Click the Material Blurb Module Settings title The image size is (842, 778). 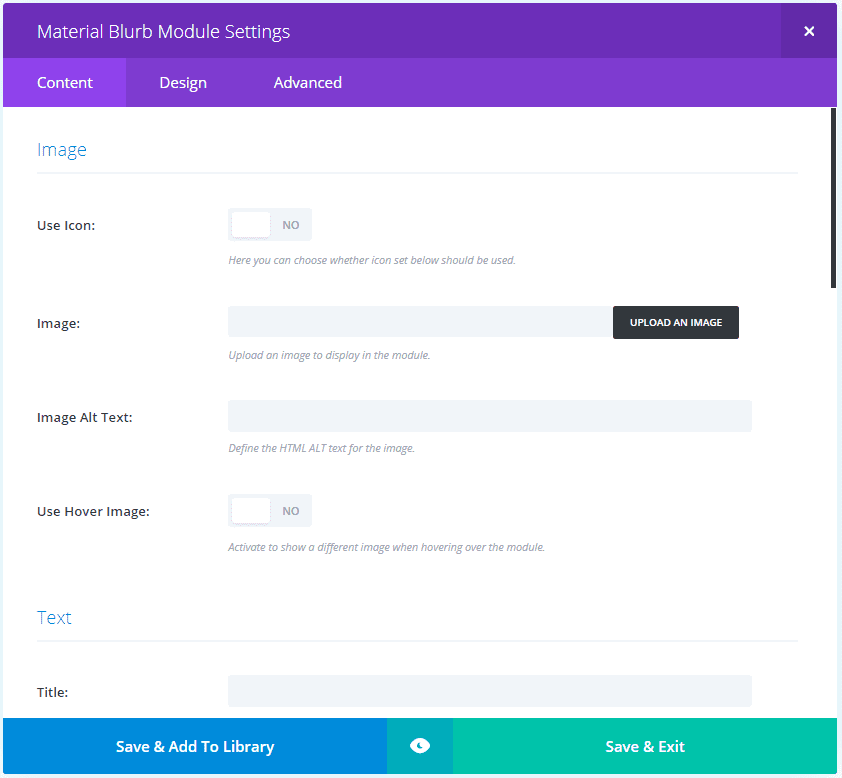[x=163, y=32]
